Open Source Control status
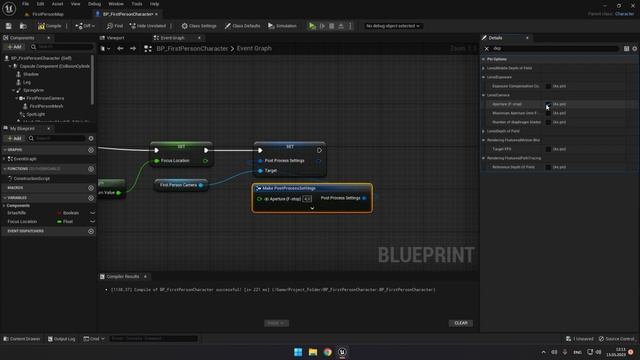 617,339
